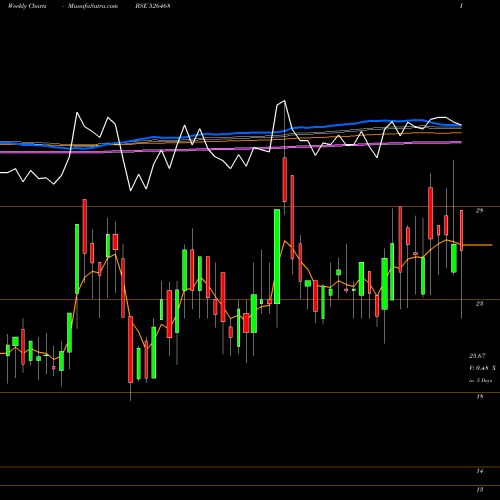Click the 'MunafaSutra.com' label

tap(93, 6)
